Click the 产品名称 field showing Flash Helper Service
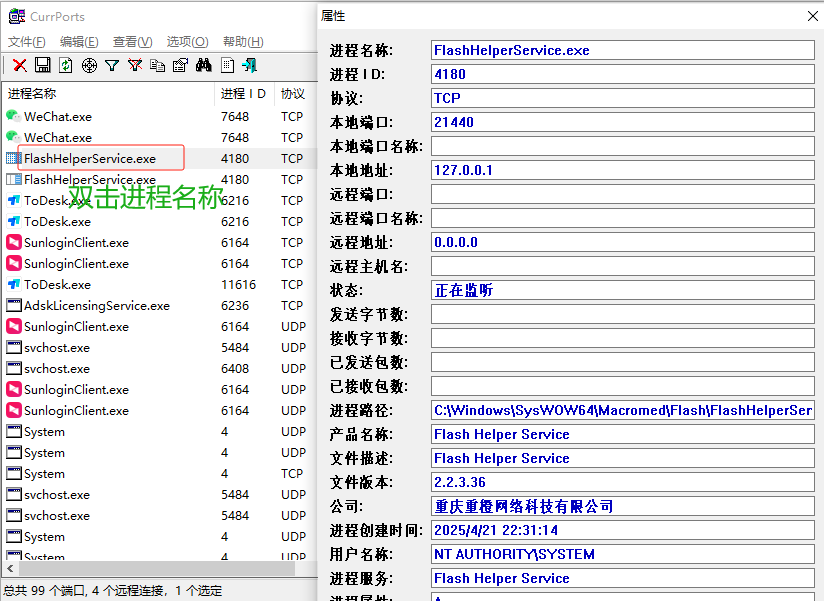 pos(623,434)
